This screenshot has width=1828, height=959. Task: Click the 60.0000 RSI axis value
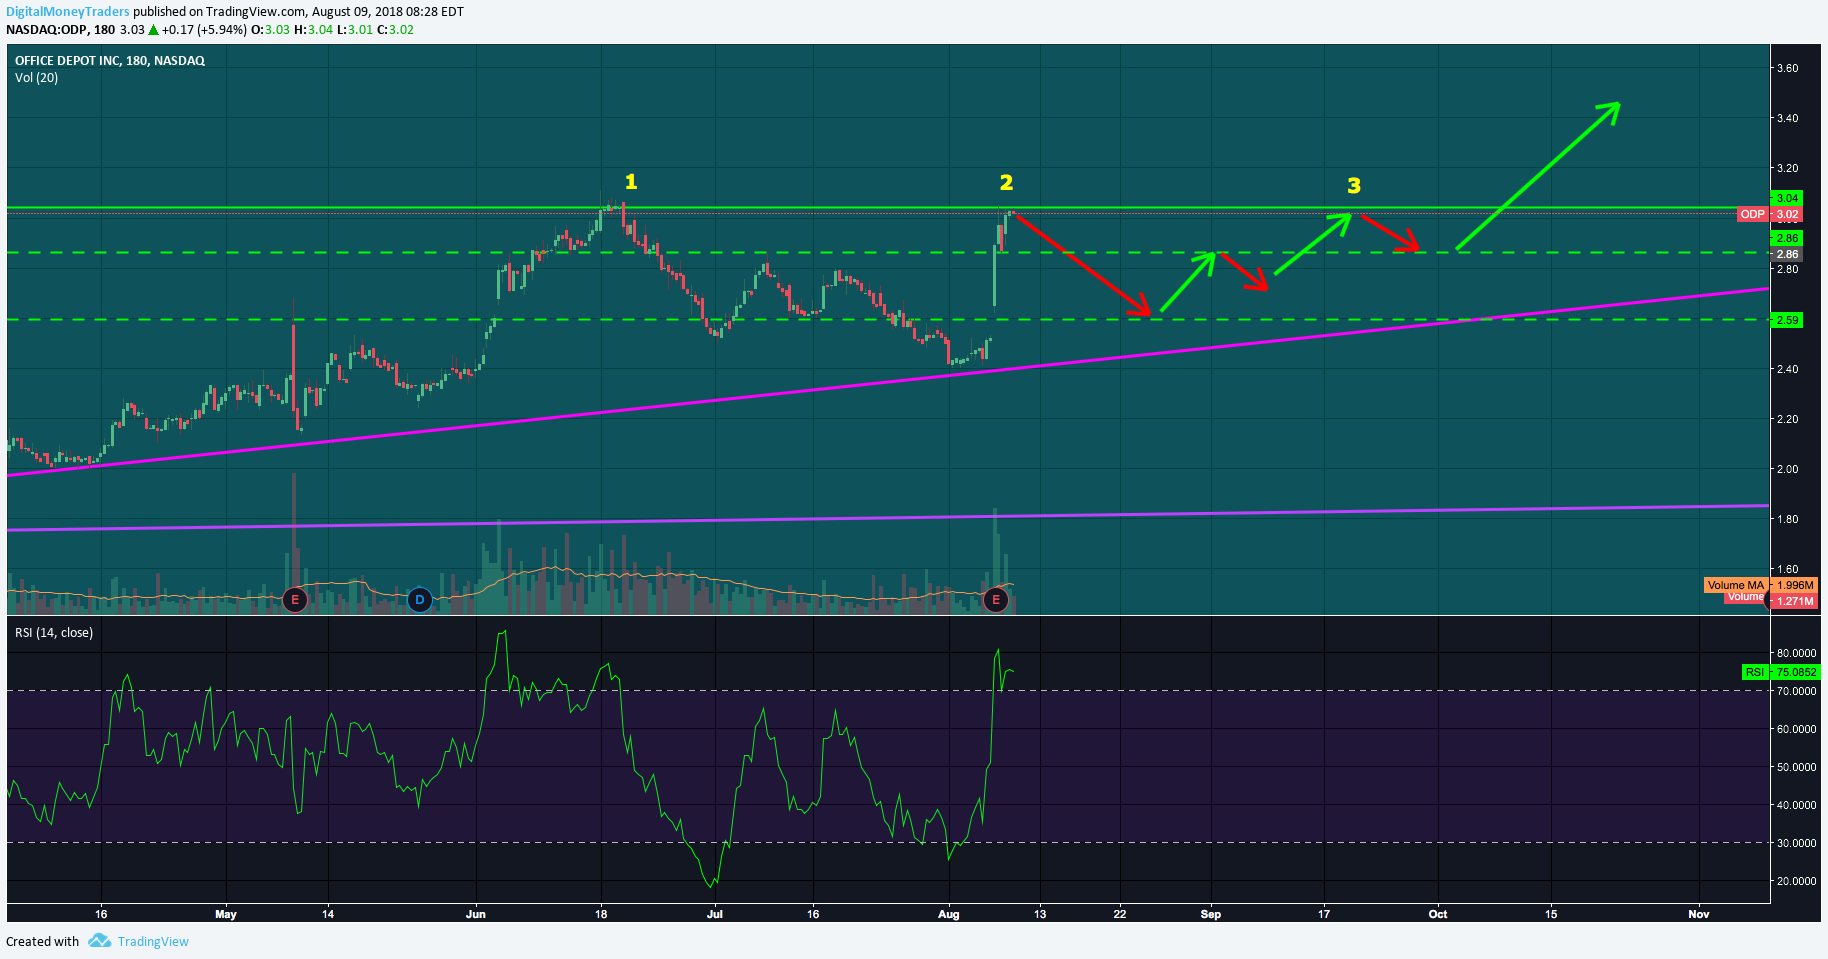click(x=1796, y=729)
